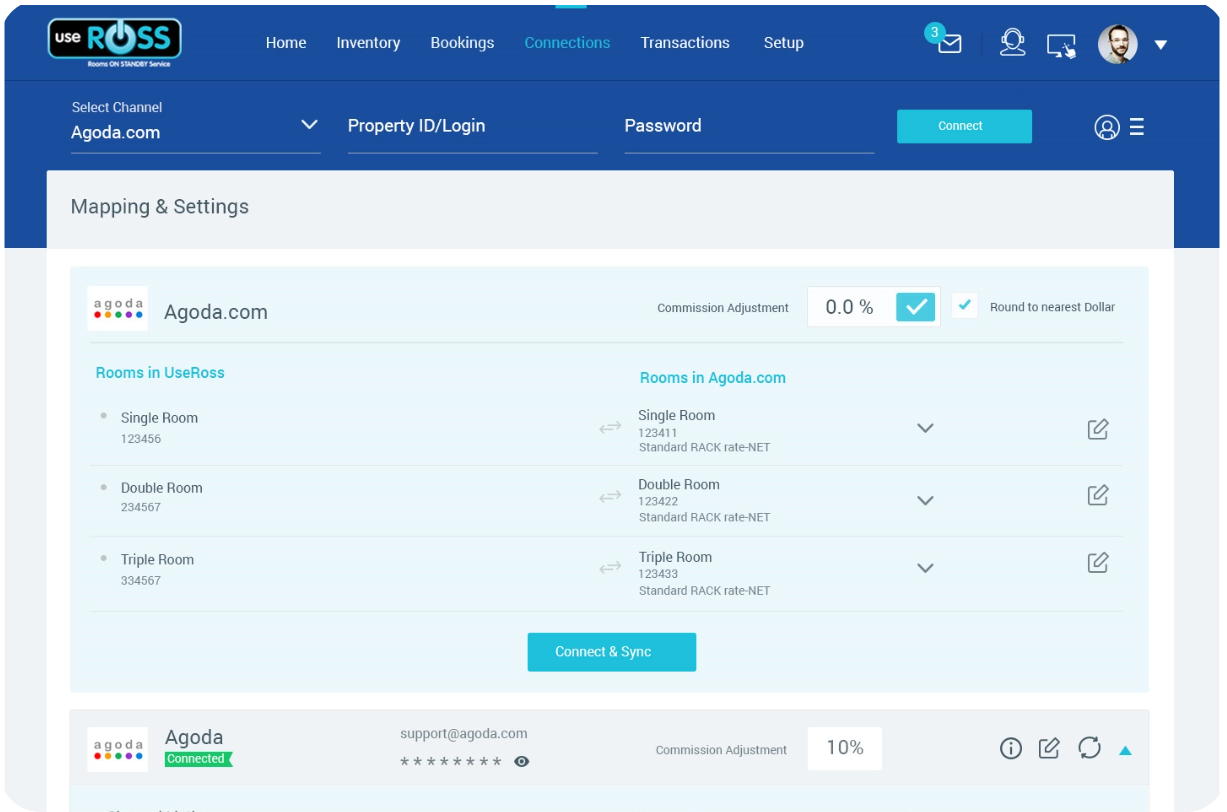Click the green Connected status badge

click(x=198, y=759)
